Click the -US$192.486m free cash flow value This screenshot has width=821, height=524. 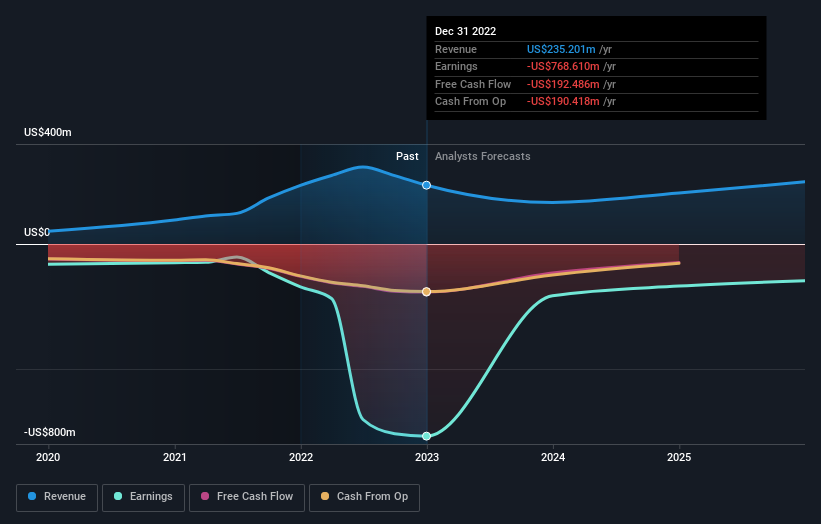pyautogui.click(x=563, y=84)
